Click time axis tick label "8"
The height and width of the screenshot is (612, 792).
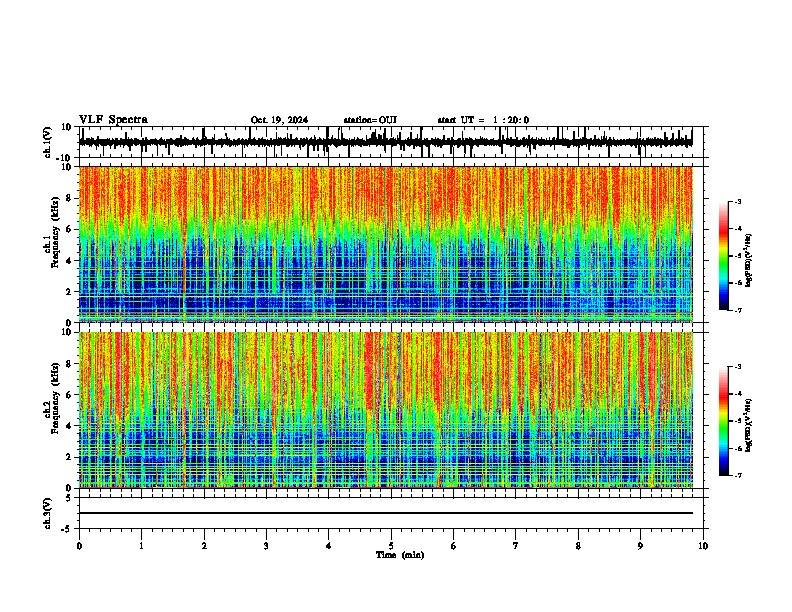pos(578,546)
